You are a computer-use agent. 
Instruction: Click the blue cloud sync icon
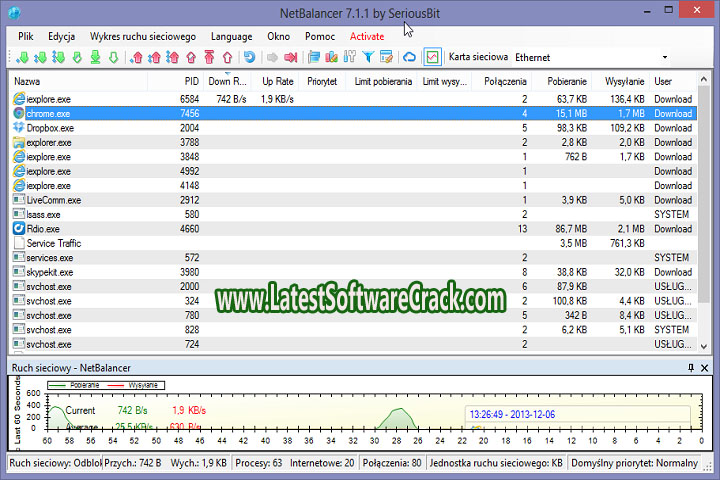(x=409, y=57)
